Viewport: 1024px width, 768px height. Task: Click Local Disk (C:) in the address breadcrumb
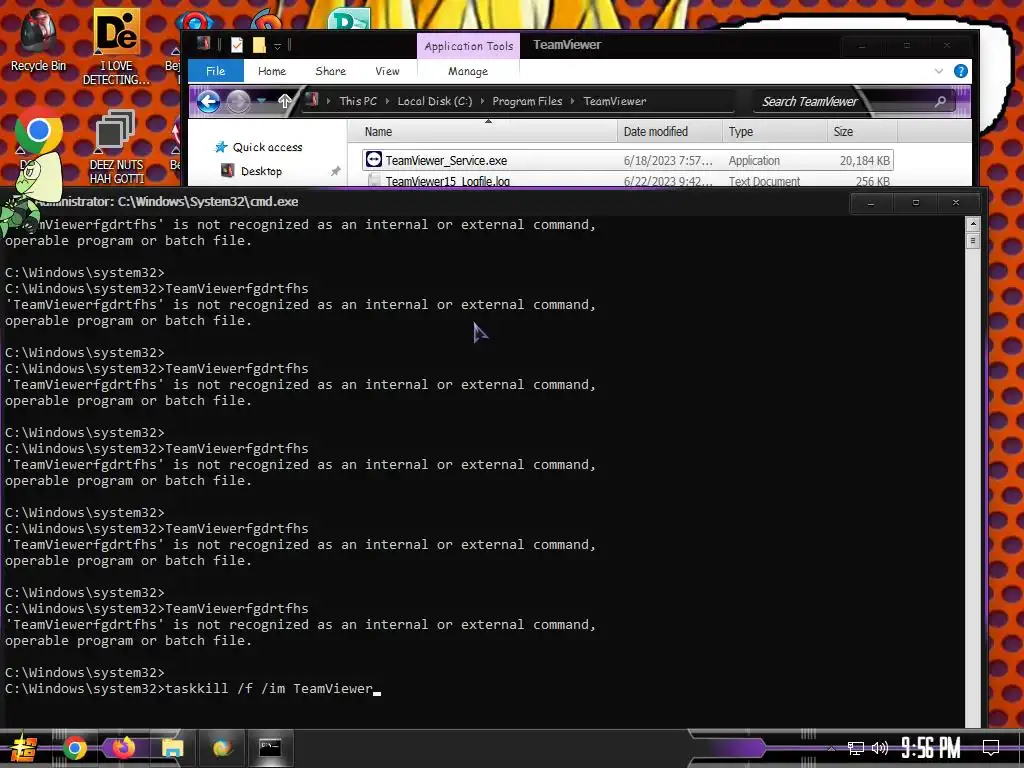click(x=435, y=101)
